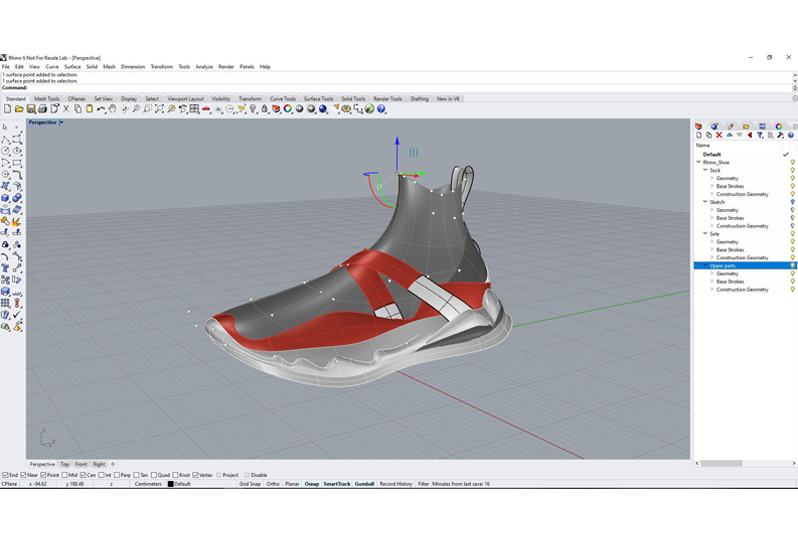
Task: Enable the Mid osnap checkbox
Action: click(x=64, y=475)
